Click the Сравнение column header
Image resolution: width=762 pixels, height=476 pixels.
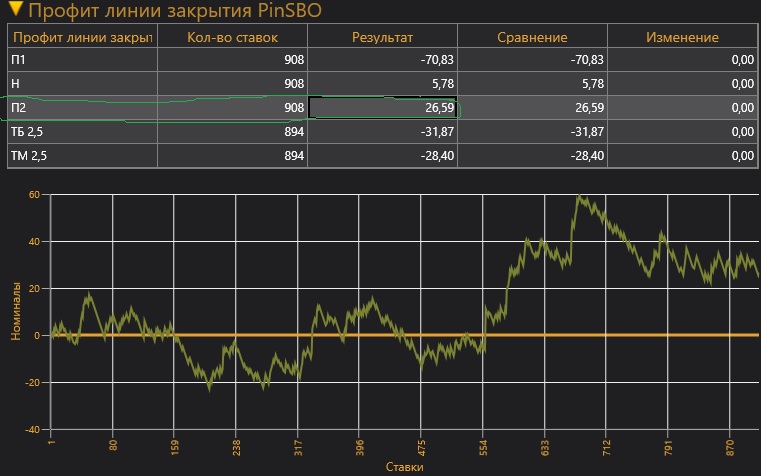click(532, 37)
